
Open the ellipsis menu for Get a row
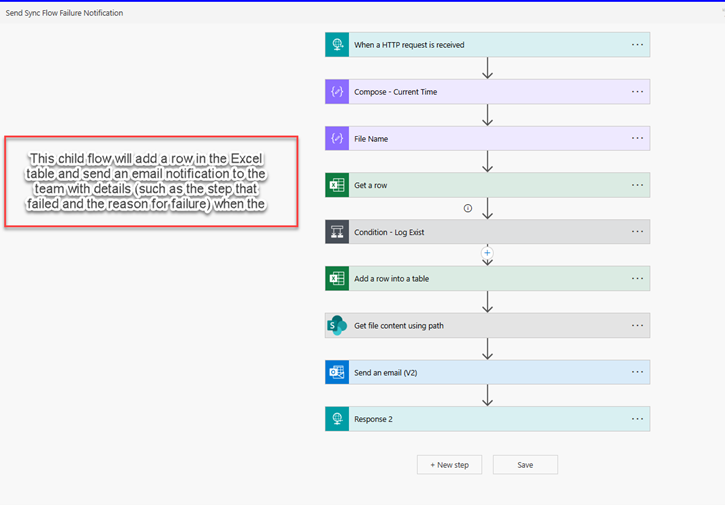(637, 185)
